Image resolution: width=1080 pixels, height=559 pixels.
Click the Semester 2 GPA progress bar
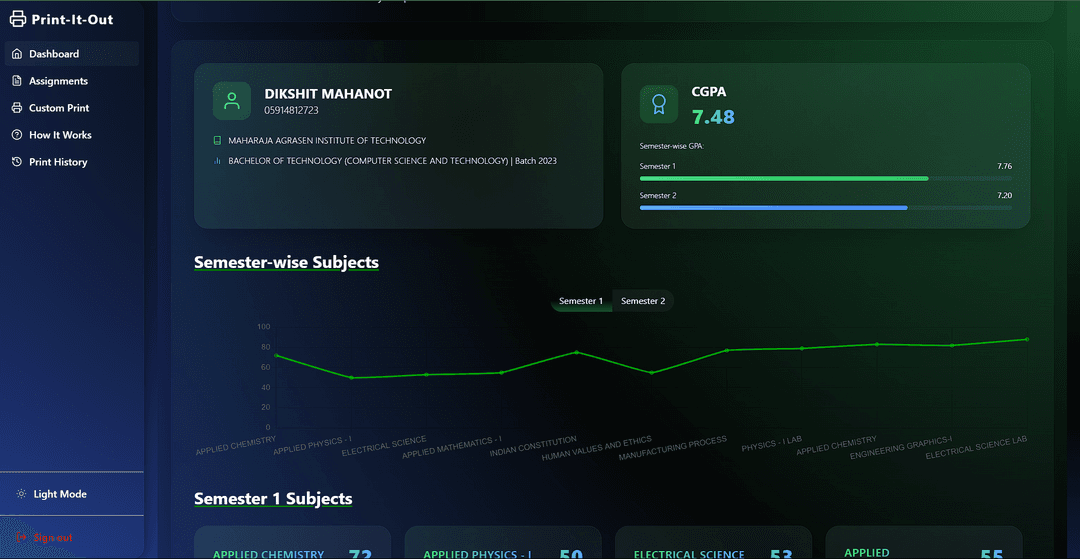[826, 207]
